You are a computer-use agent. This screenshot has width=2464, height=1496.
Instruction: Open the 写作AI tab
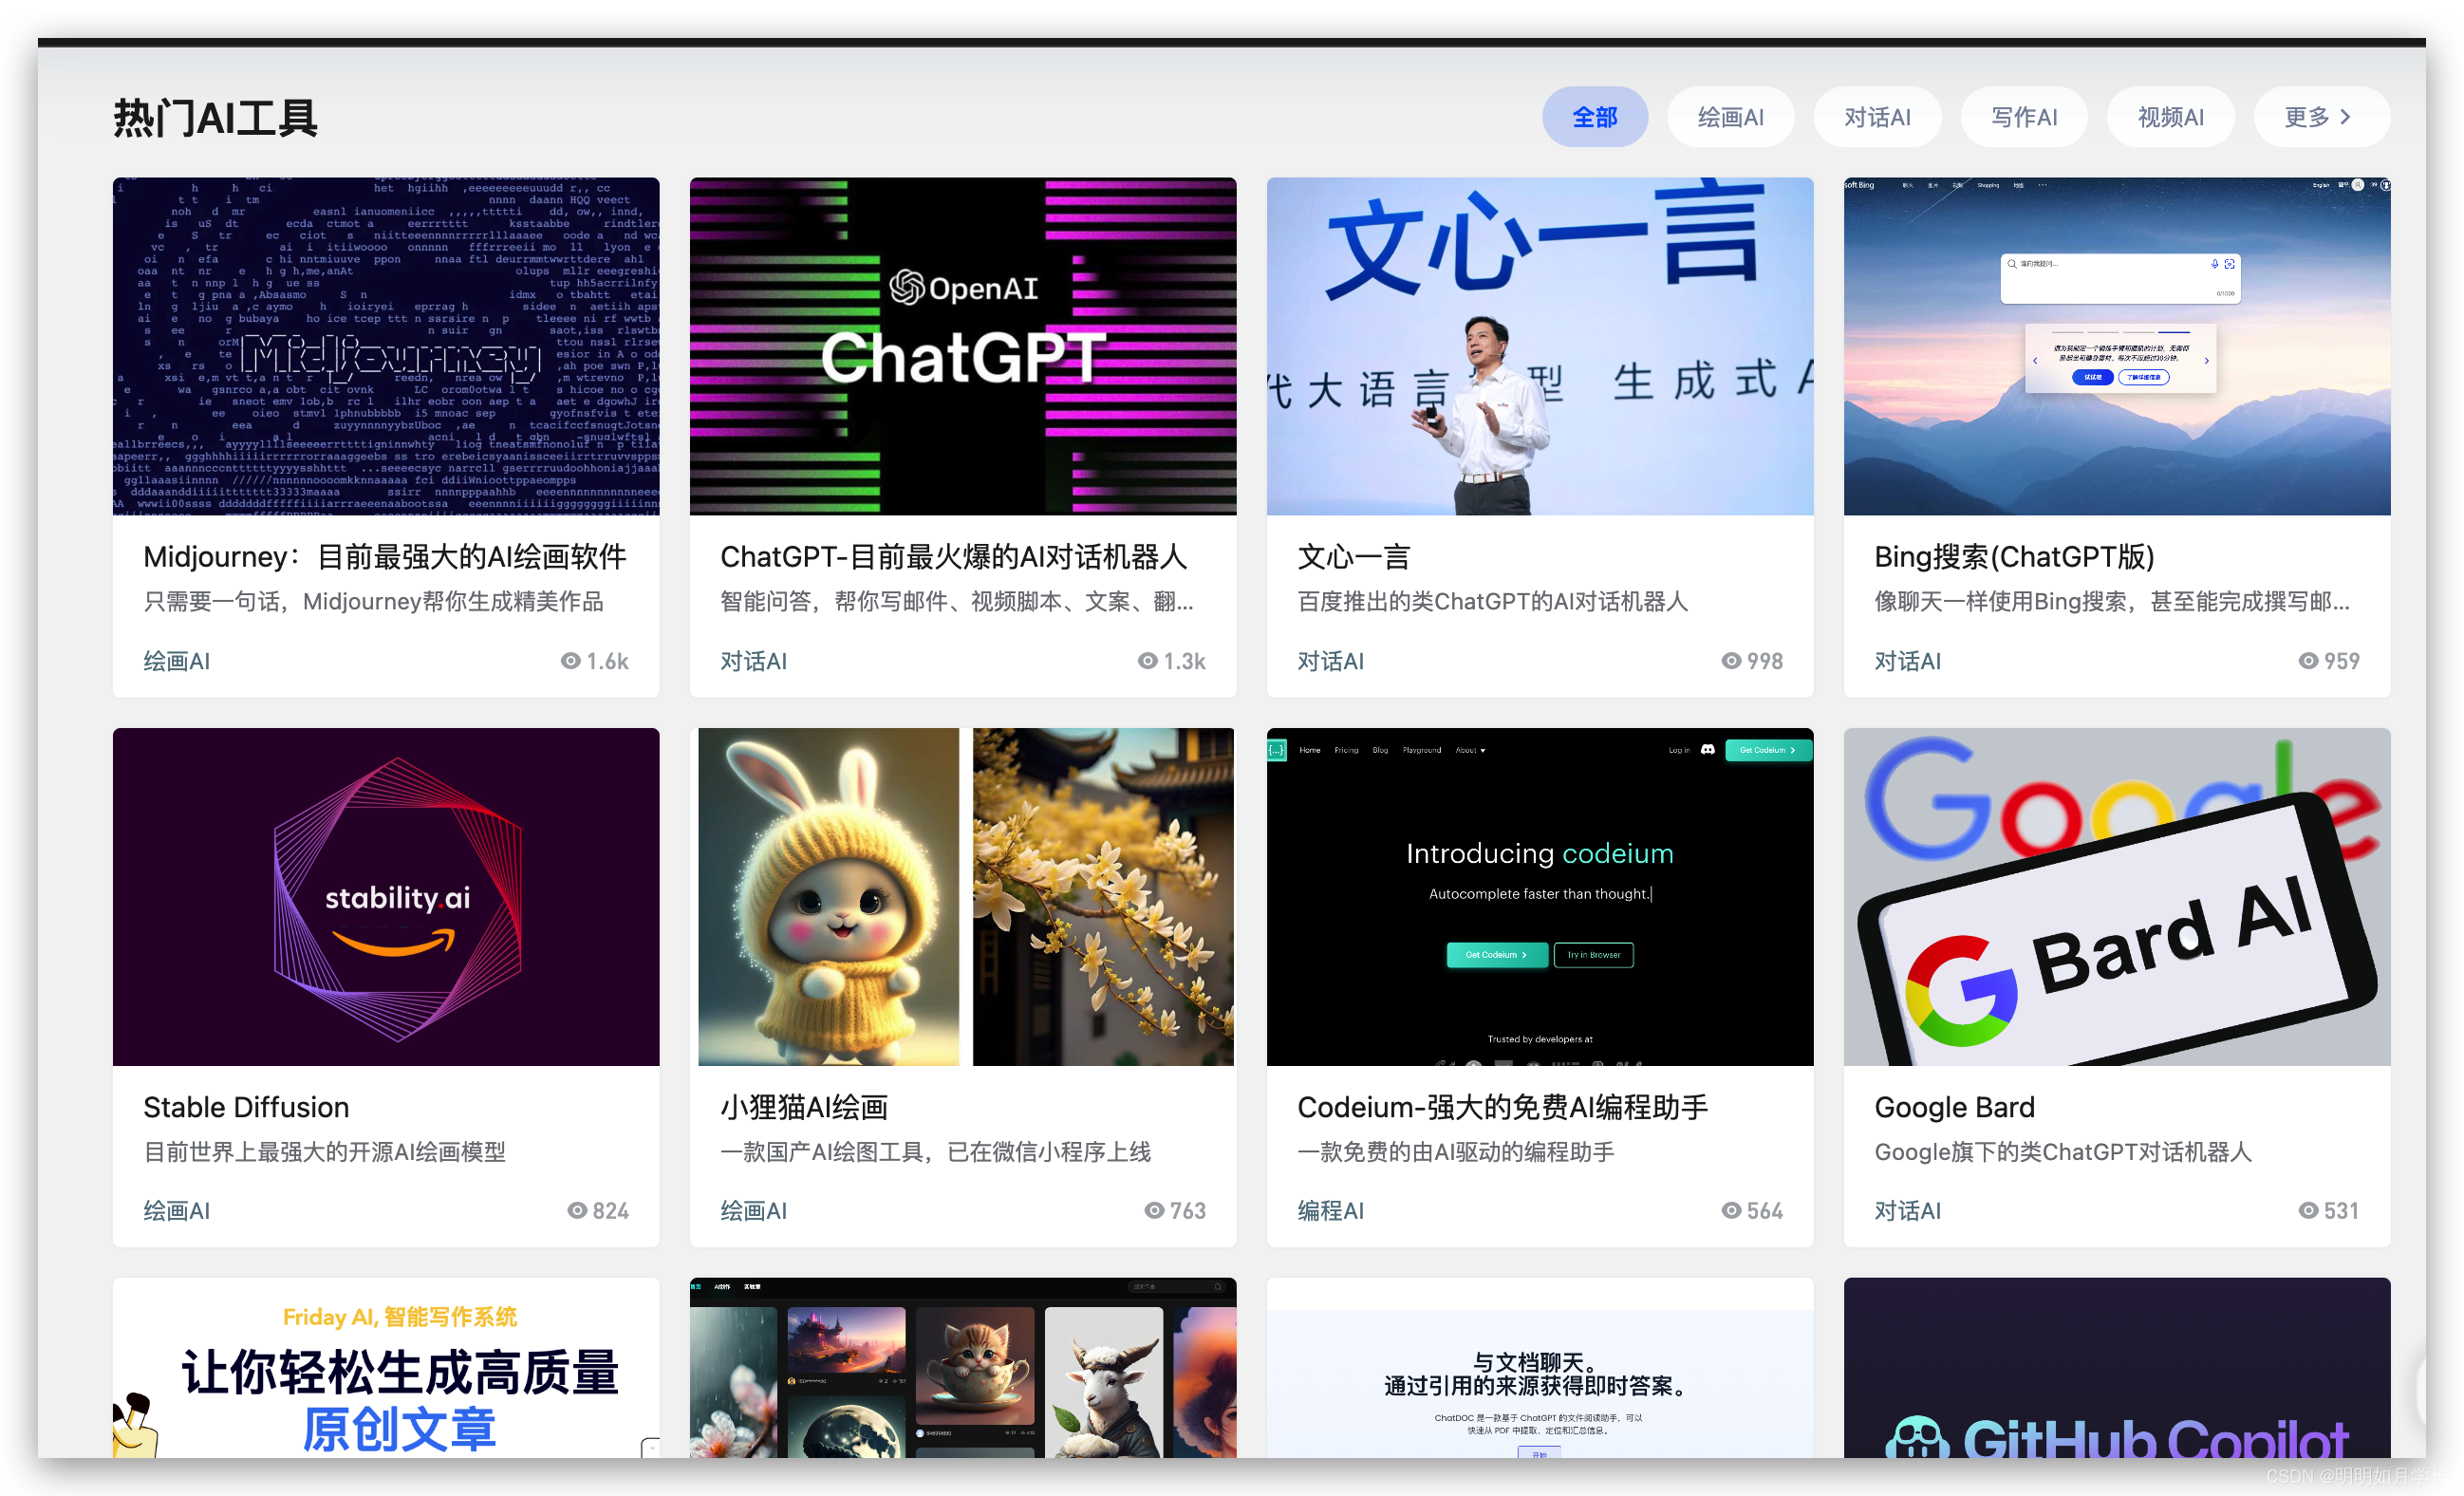[x=2024, y=117]
